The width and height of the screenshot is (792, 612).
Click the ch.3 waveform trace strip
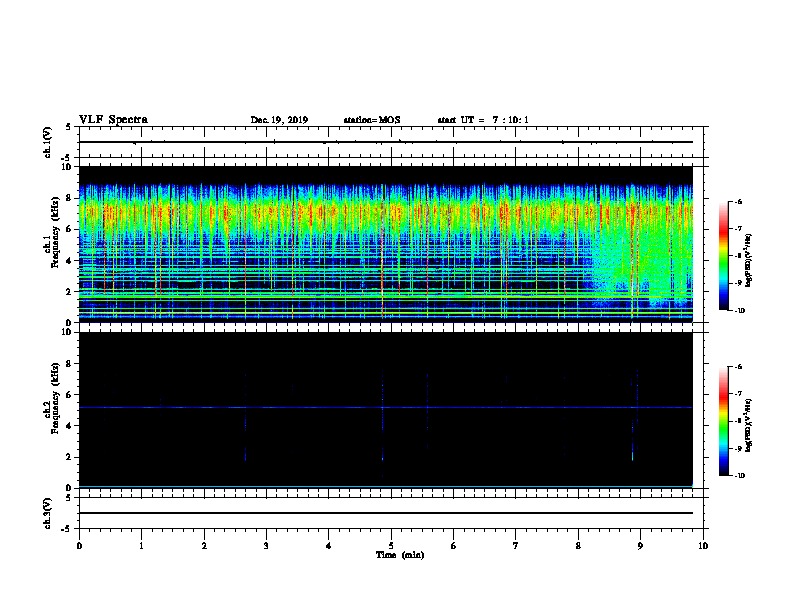[x=386, y=513]
